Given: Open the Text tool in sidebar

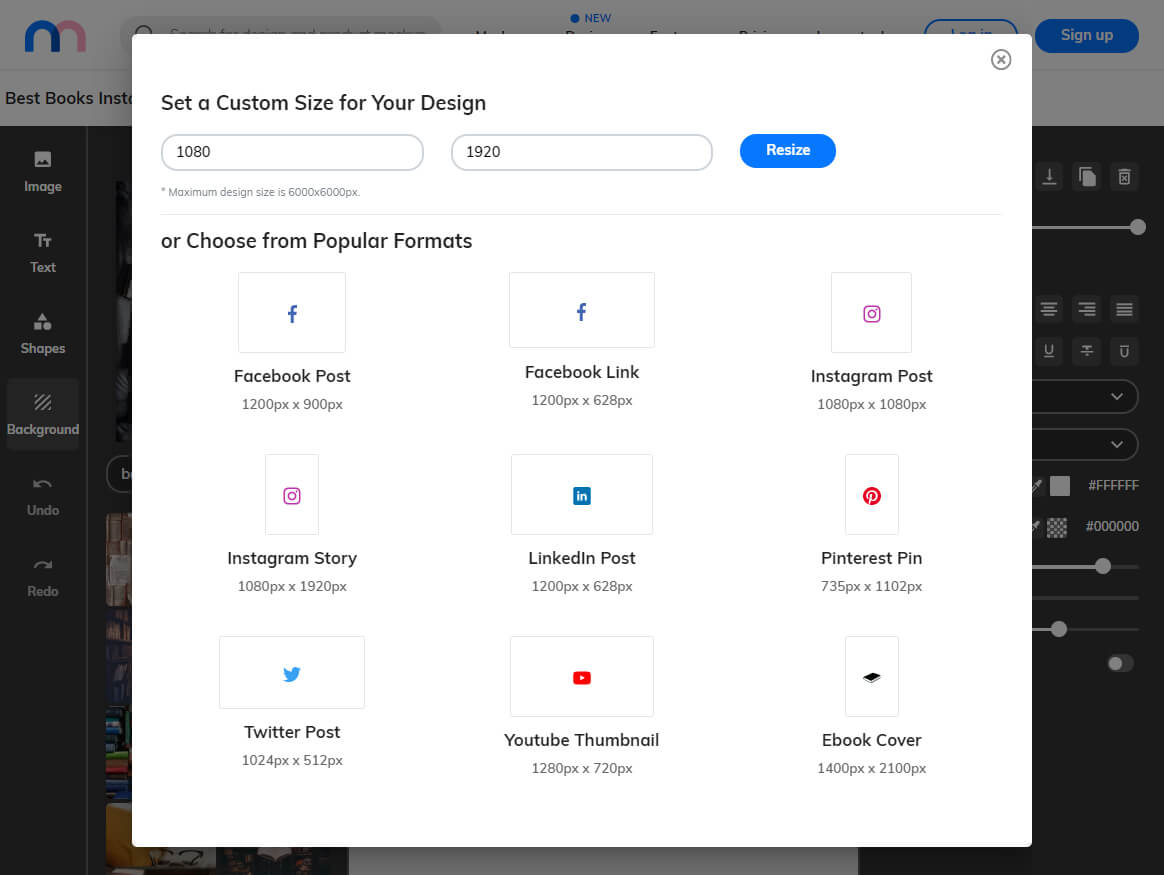Looking at the screenshot, I should (x=42, y=253).
